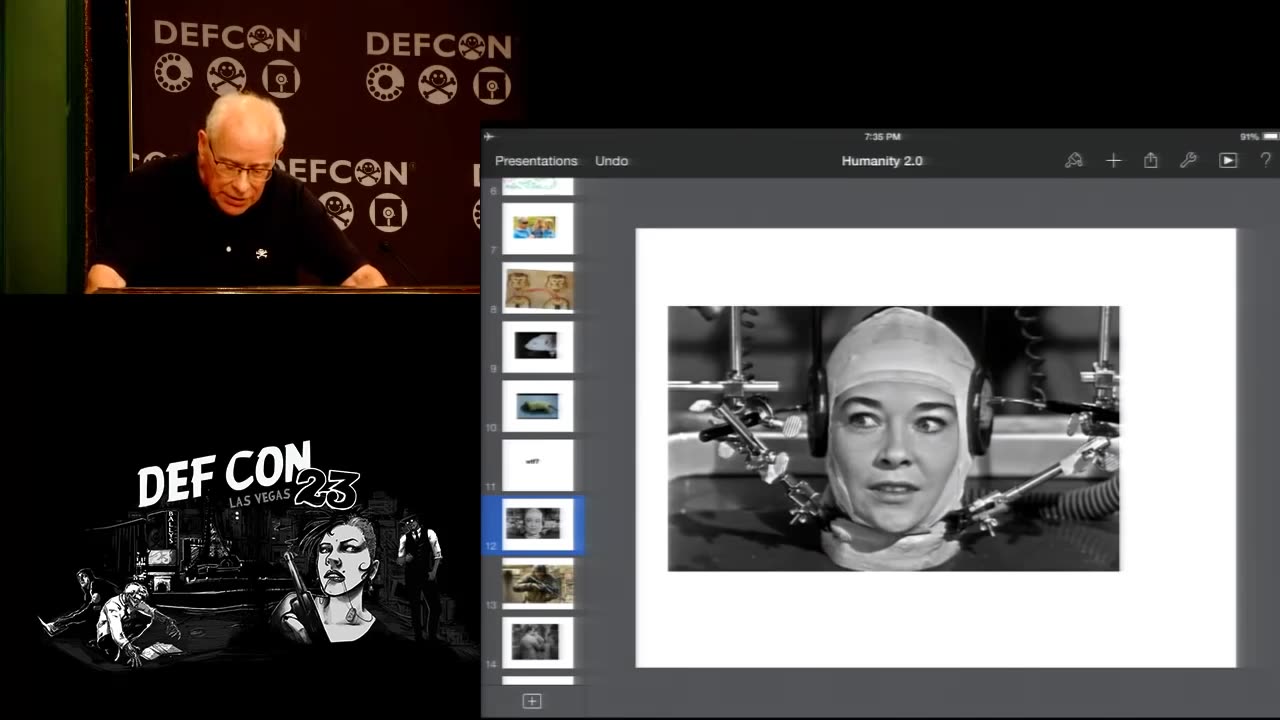1280x720 pixels.
Task: Open the Format paintbrush menu
Action: 1074,160
